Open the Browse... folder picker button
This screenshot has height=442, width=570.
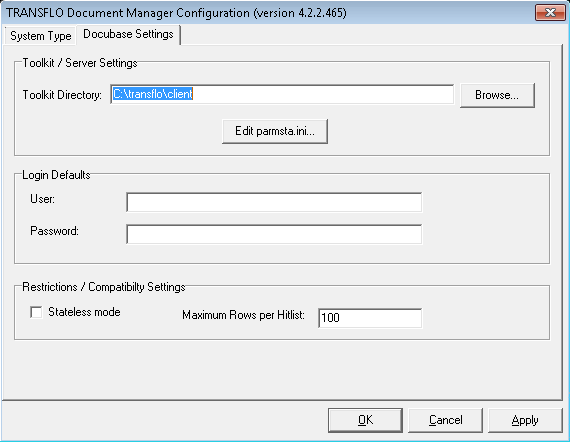point(497,95)
